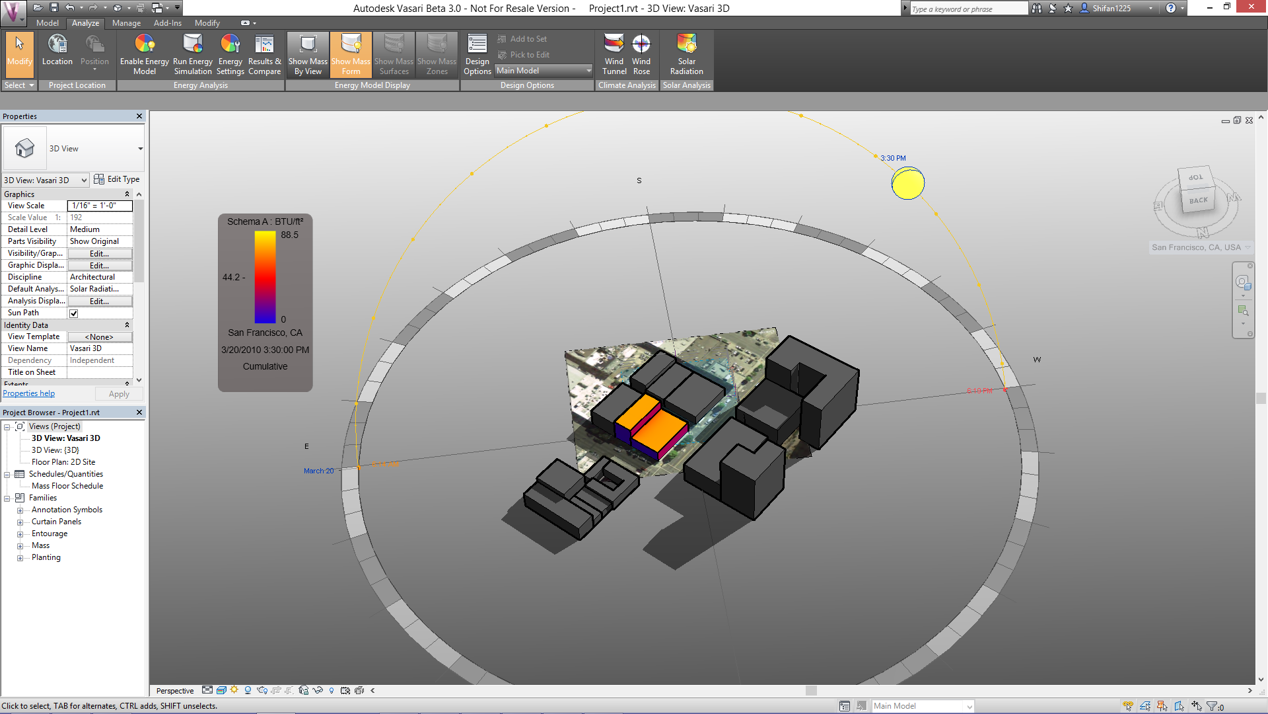1268x714 pixels.
Task: Select the Modify tool in the ribbon
Action: (19, 54)
